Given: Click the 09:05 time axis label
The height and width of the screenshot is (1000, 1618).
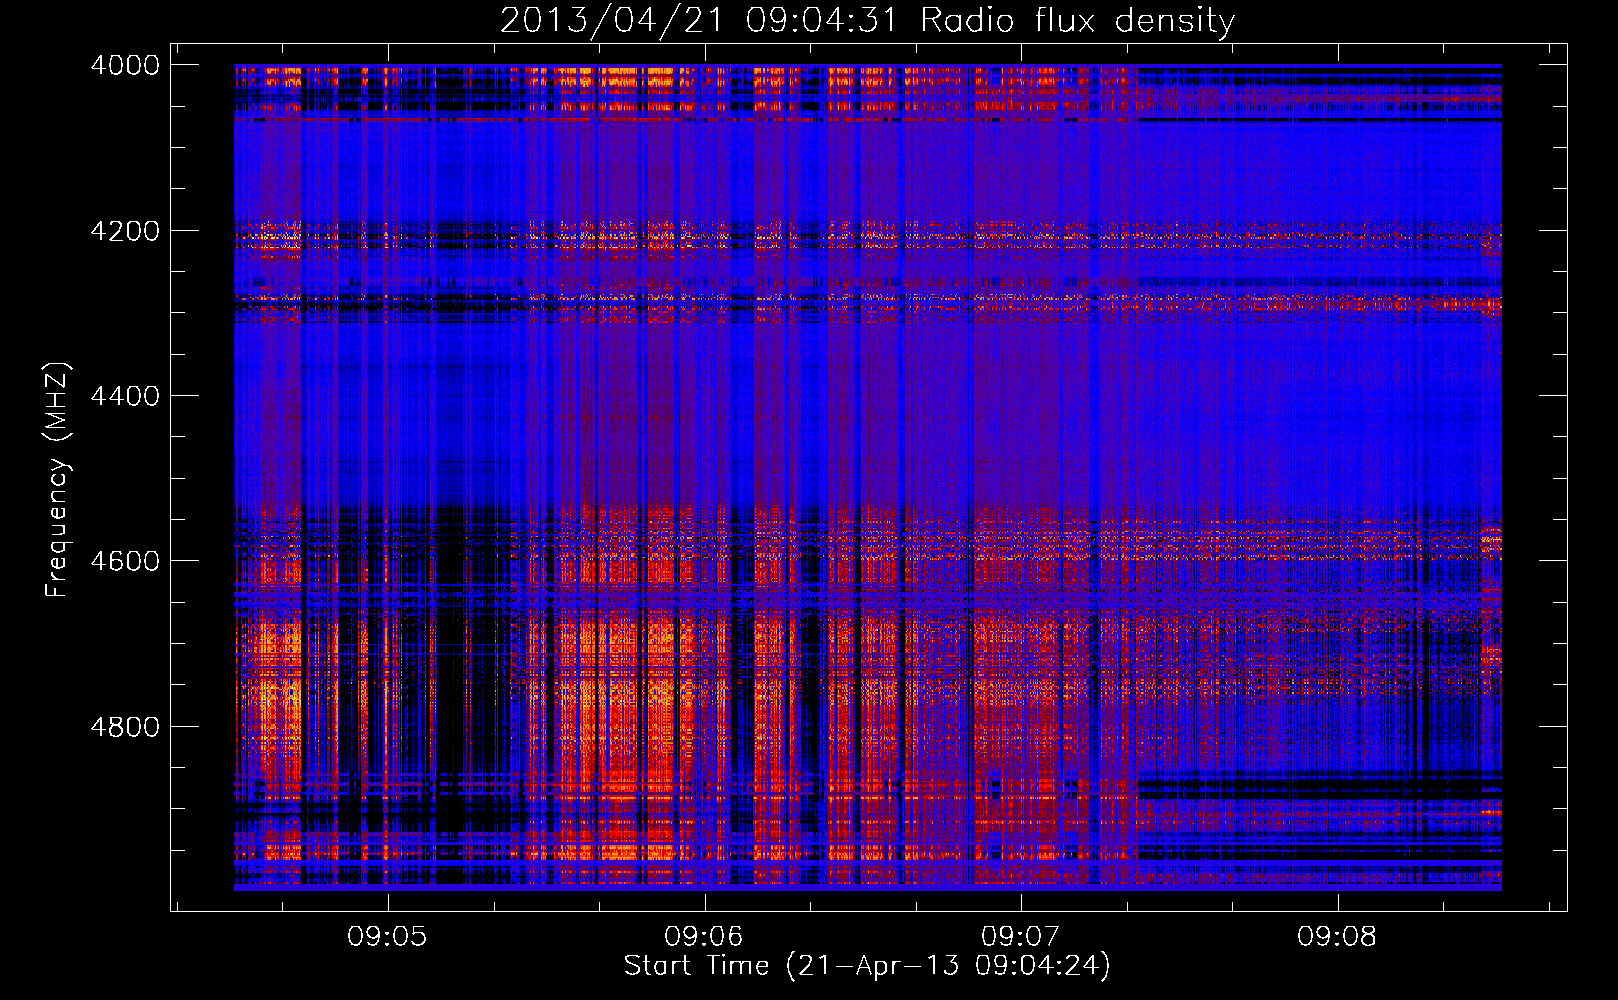Looking at the screenshot, I should coord(387,936).
